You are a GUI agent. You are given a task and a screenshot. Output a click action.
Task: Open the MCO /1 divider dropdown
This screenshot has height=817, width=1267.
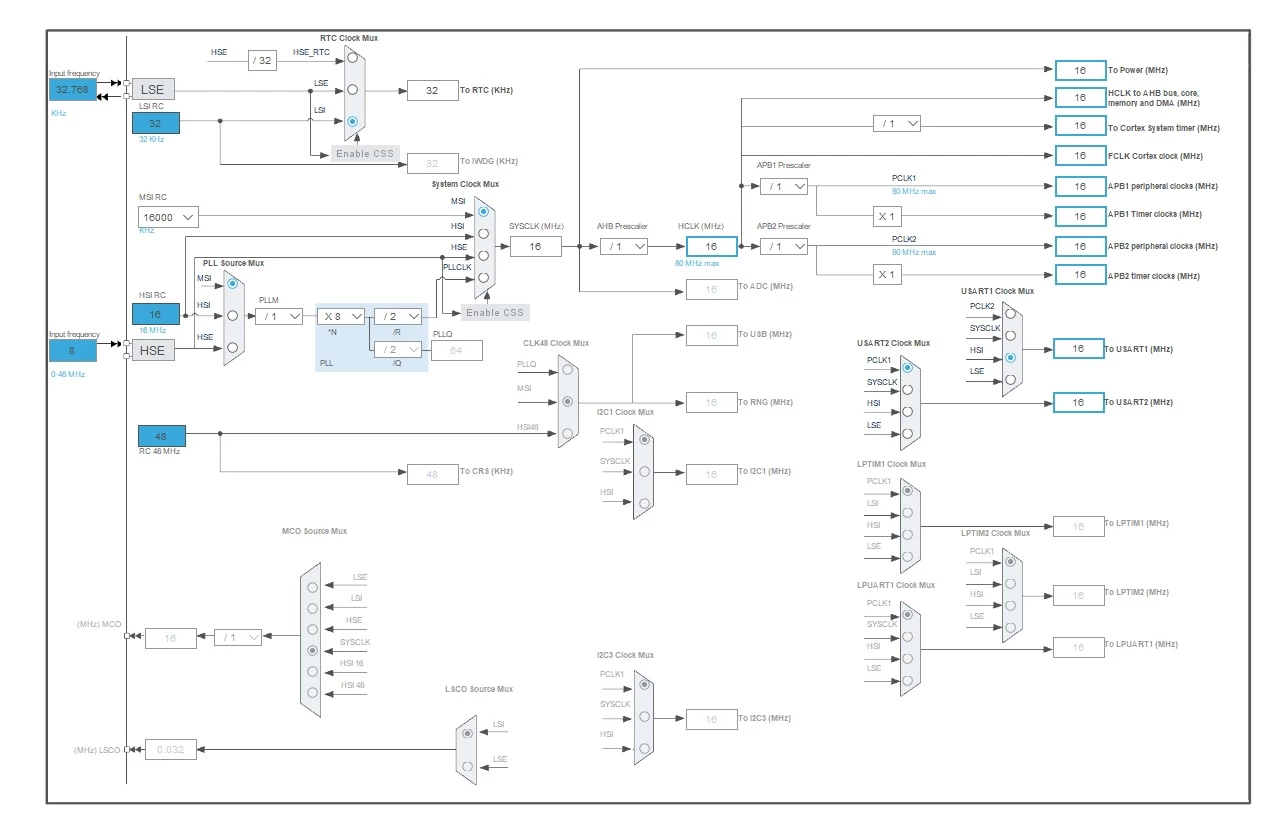tap(238, 637)
